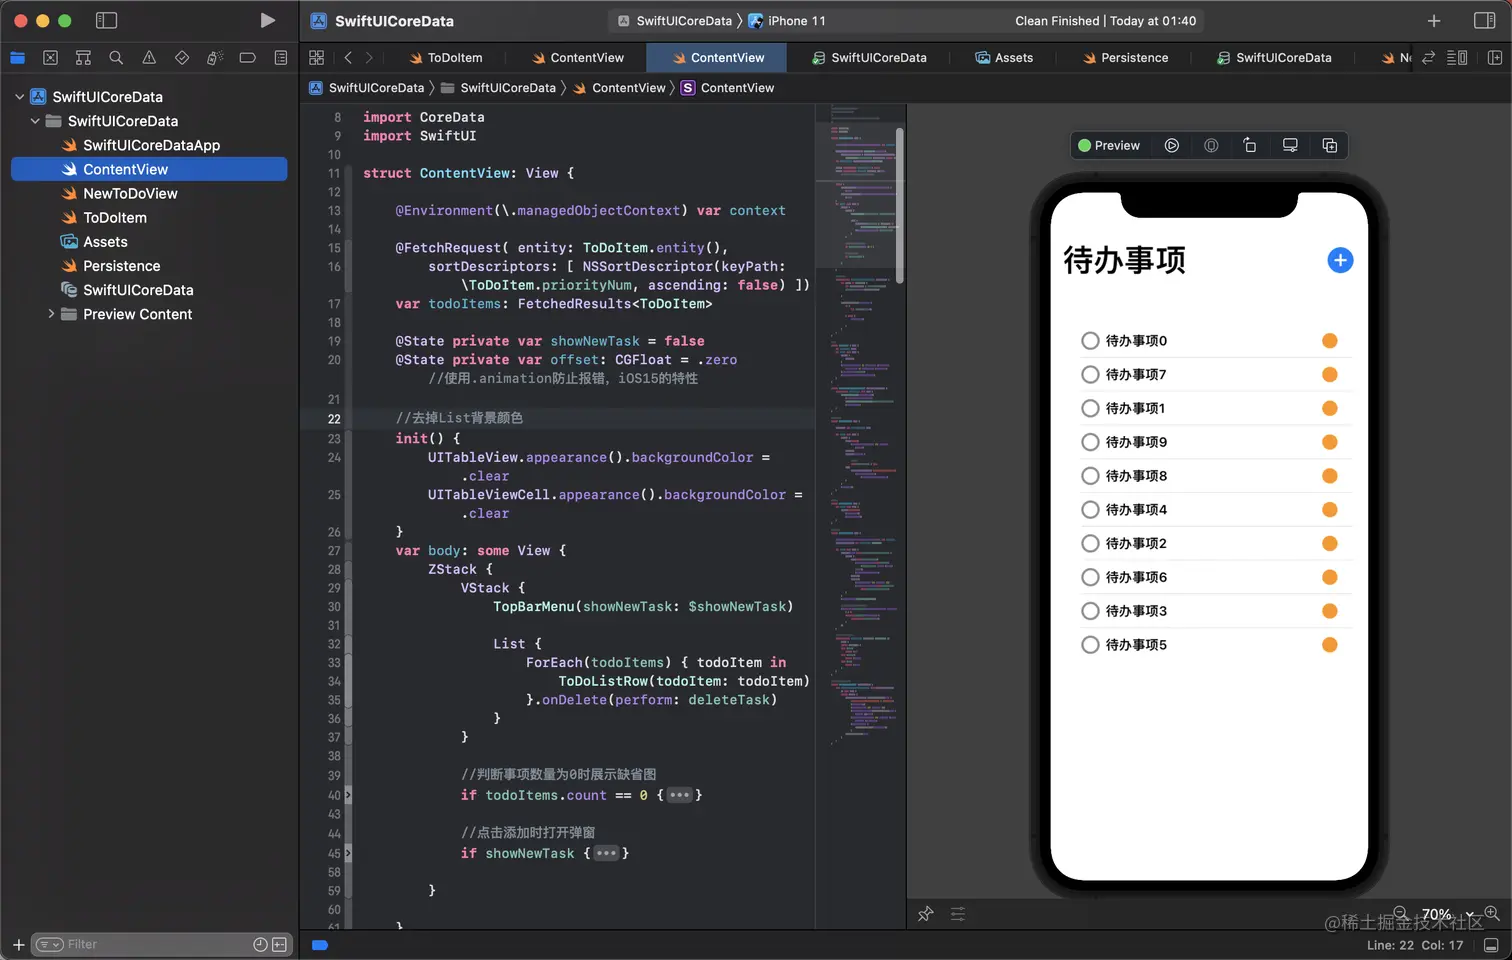
Task: Run the project with the play button
Action: [x=267, y=20]
